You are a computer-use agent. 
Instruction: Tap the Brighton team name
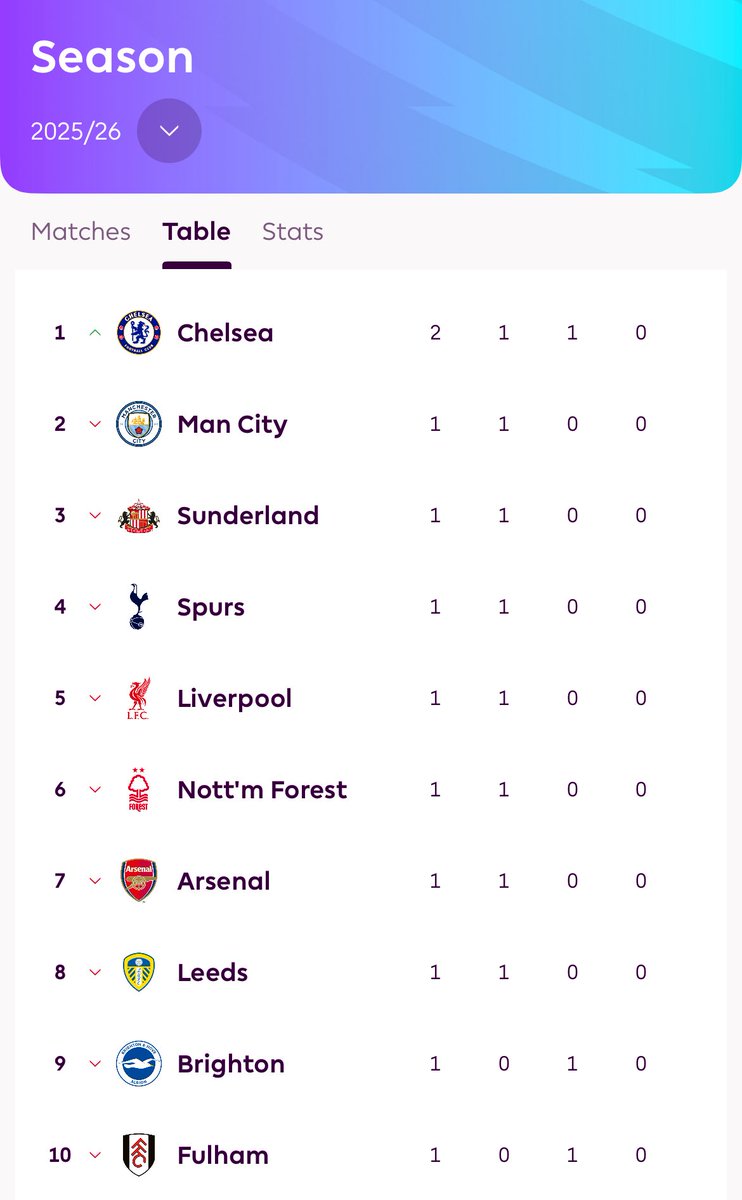[231, 1064]
